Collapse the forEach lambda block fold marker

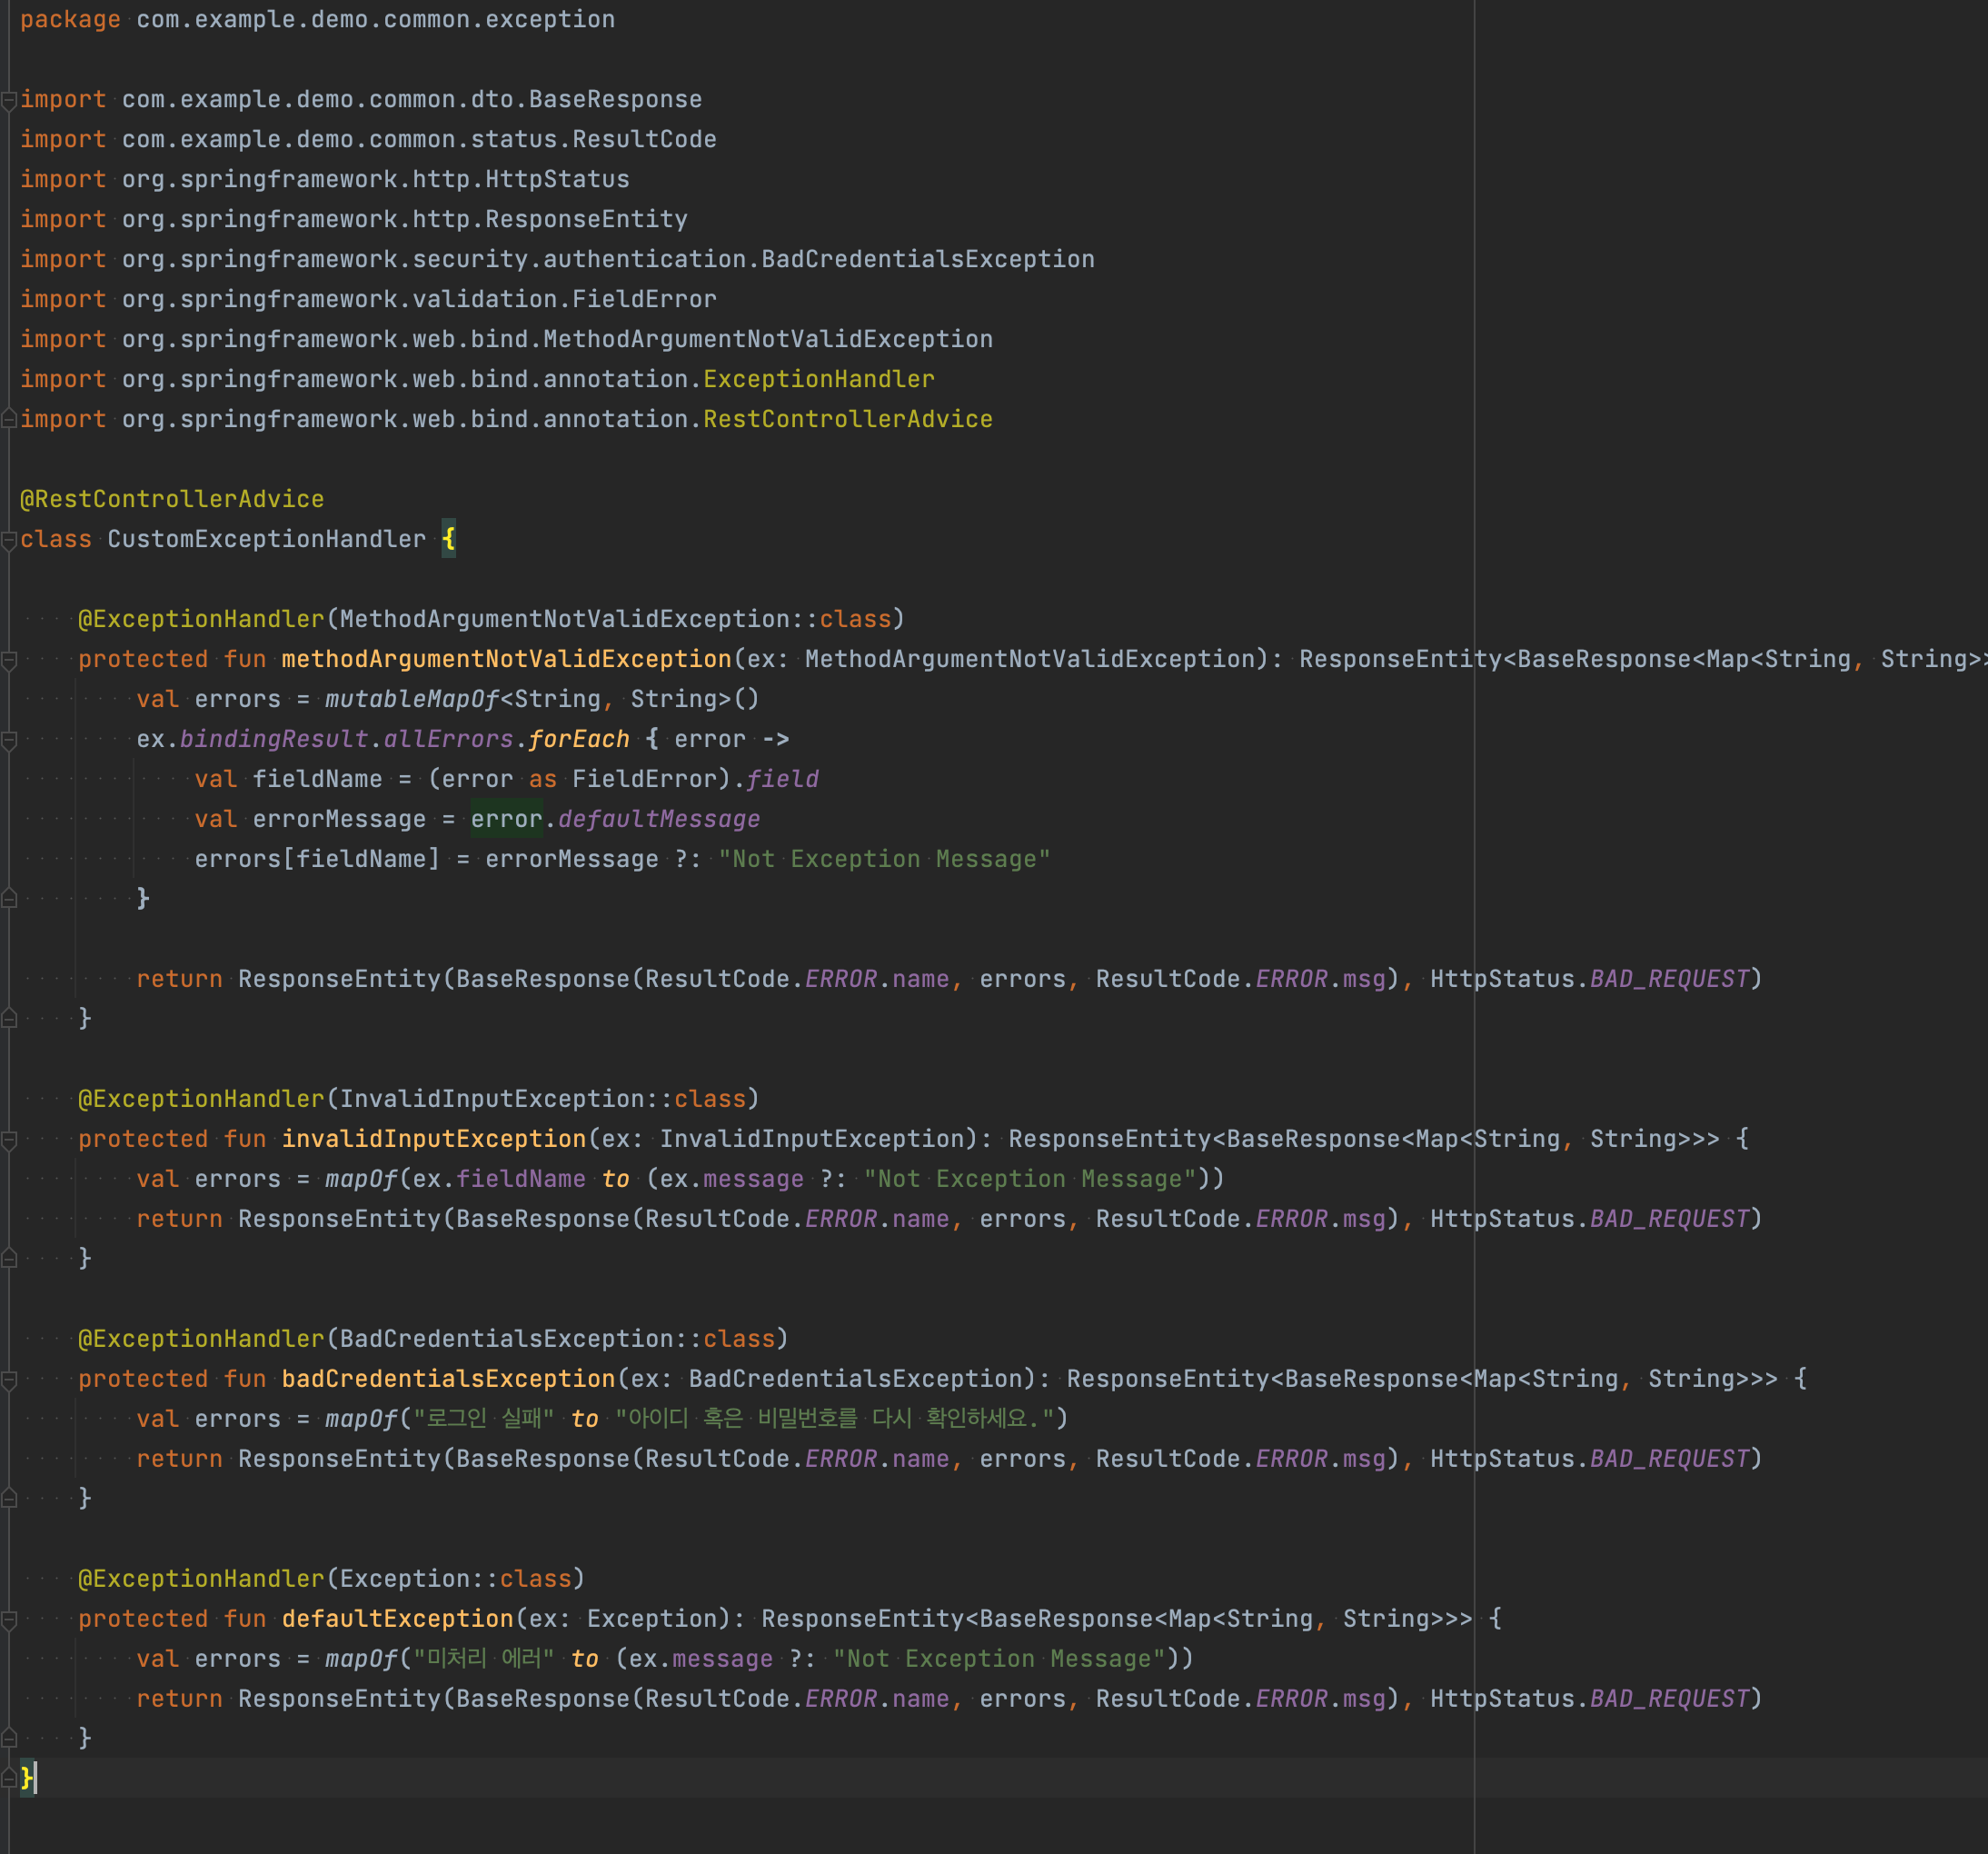tap(9, 740)
